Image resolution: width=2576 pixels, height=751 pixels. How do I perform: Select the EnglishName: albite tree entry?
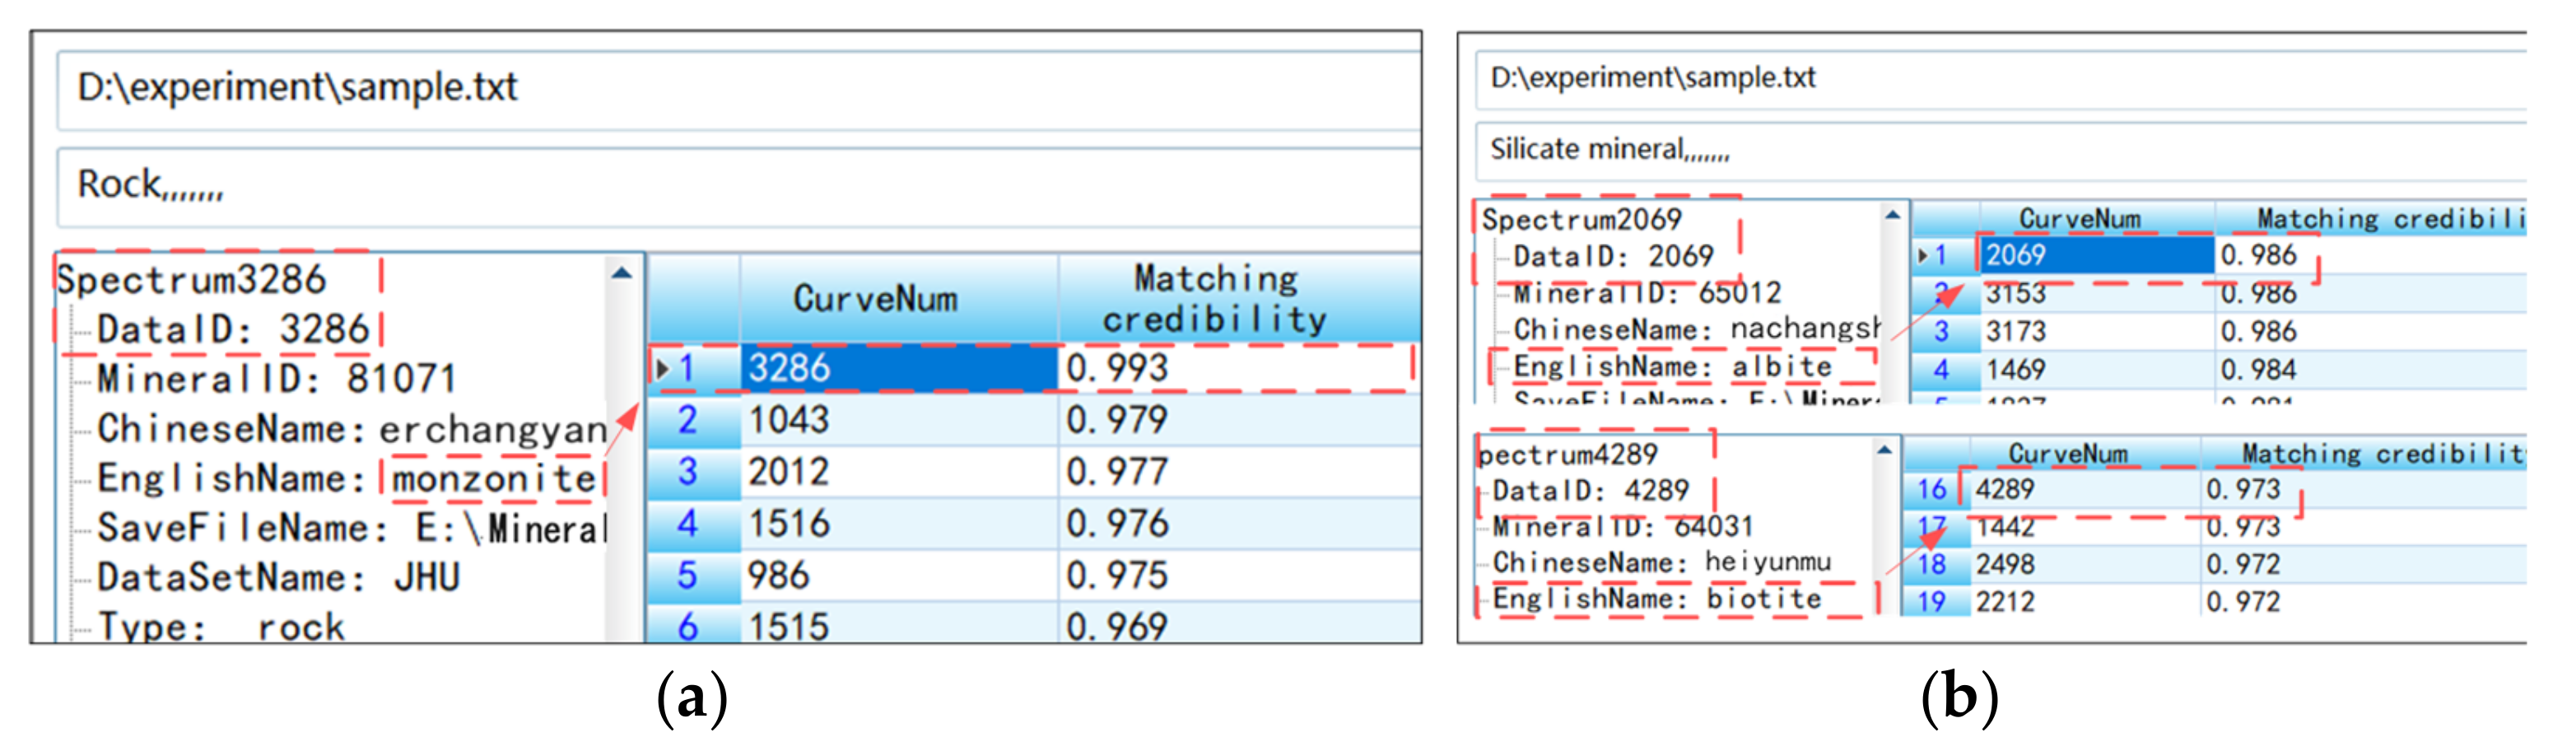pos(1671,367)
